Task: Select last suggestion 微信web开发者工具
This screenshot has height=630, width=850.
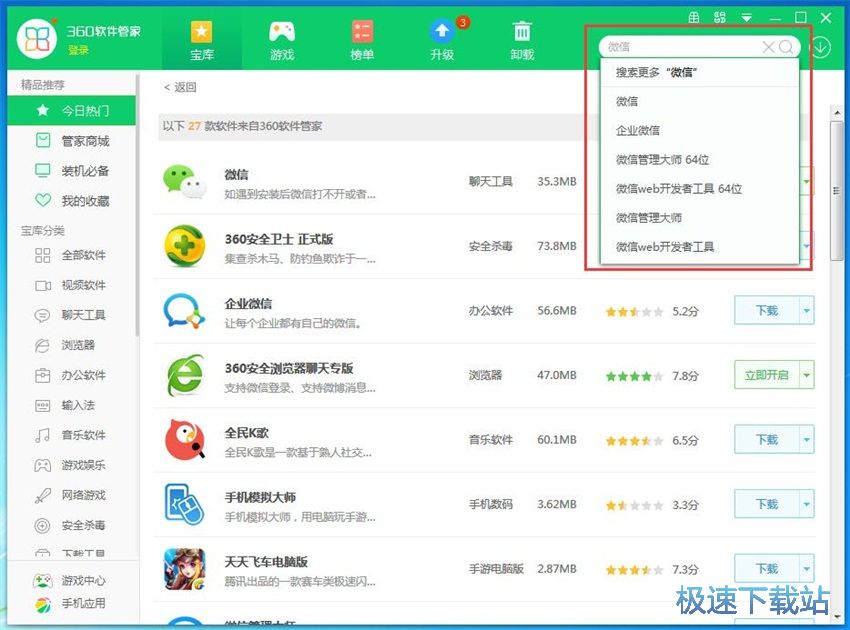Action: (699, 247)
